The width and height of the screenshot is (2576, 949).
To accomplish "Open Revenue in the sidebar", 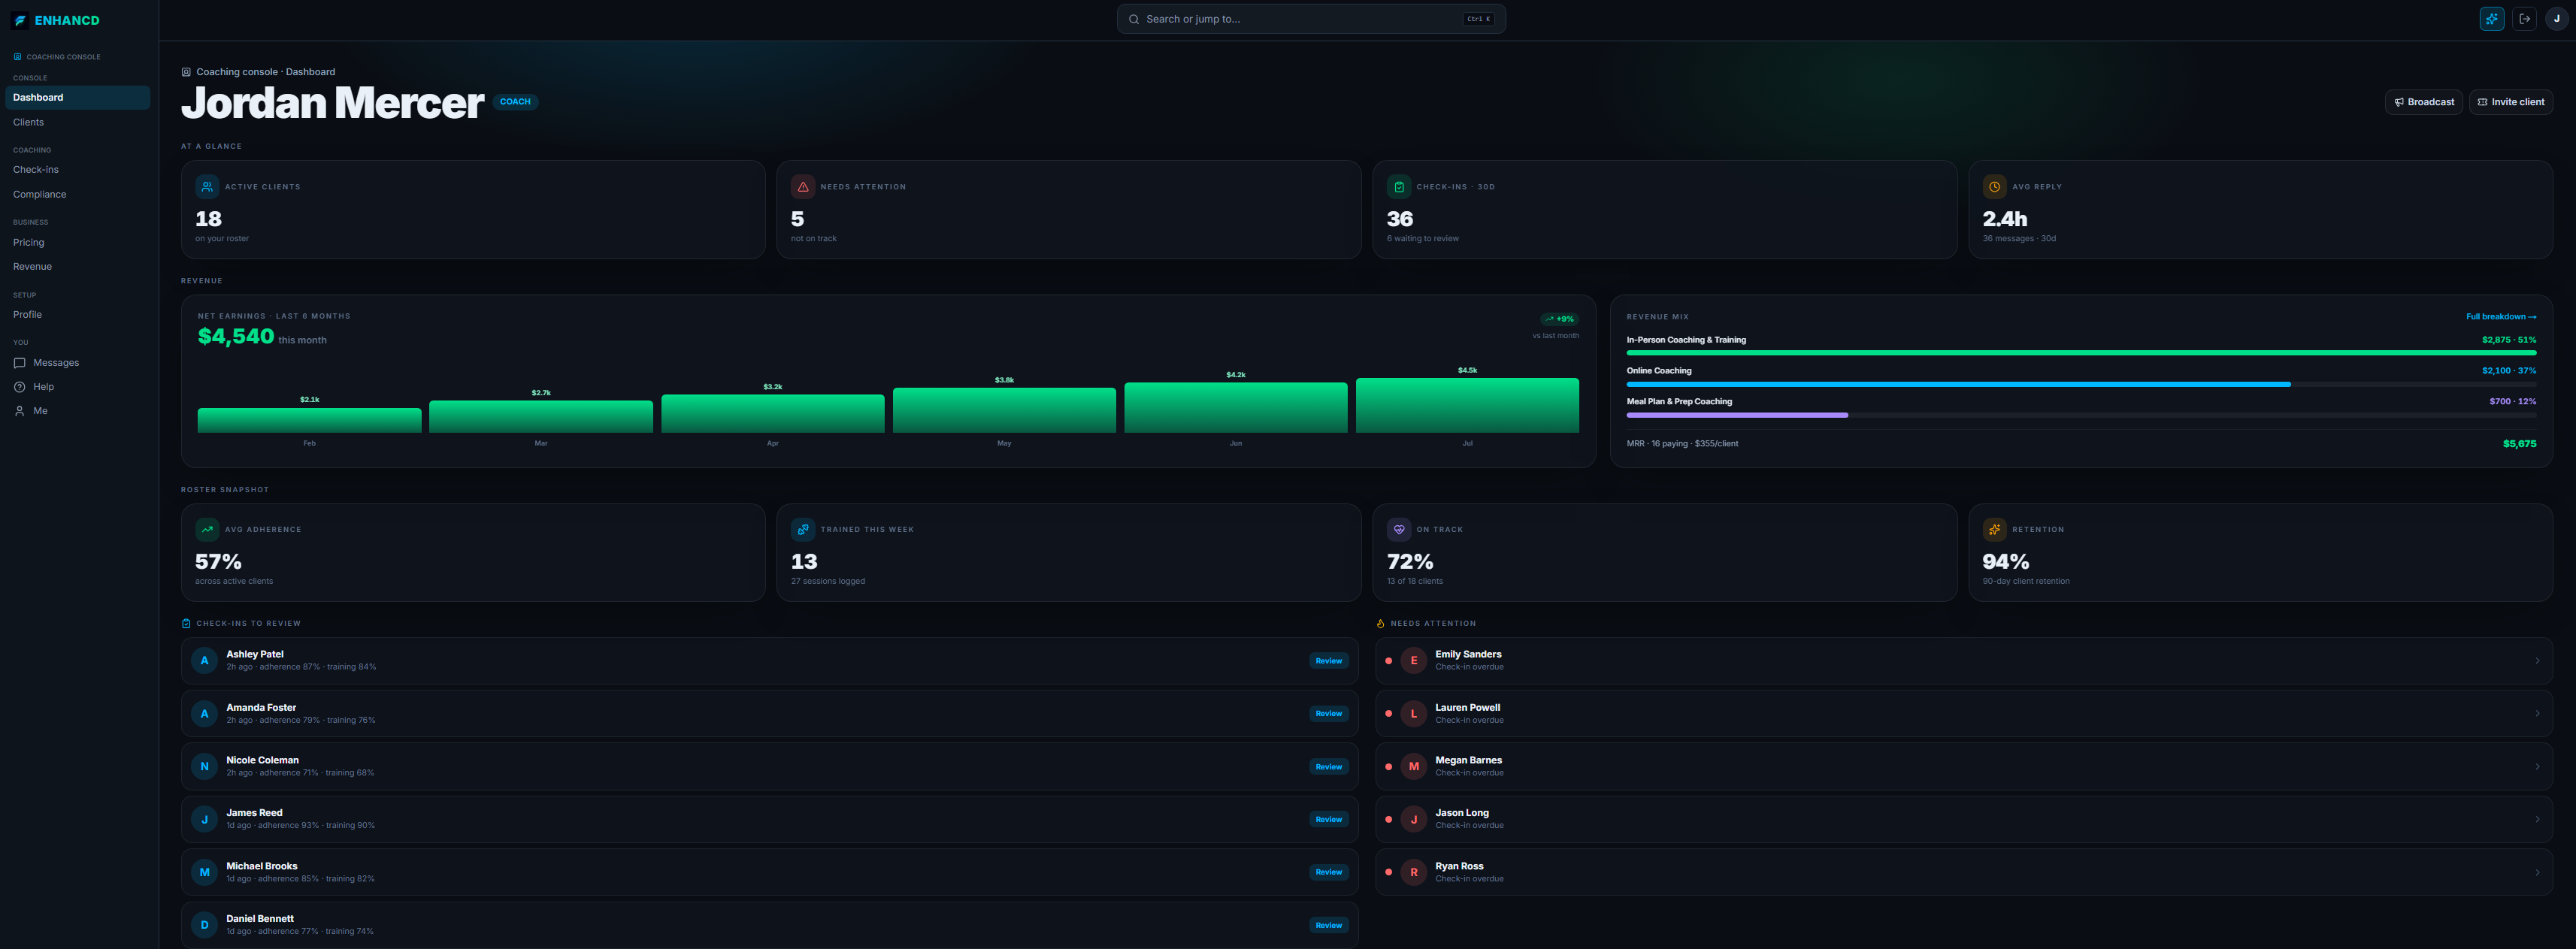I will [x=78, y=267].
